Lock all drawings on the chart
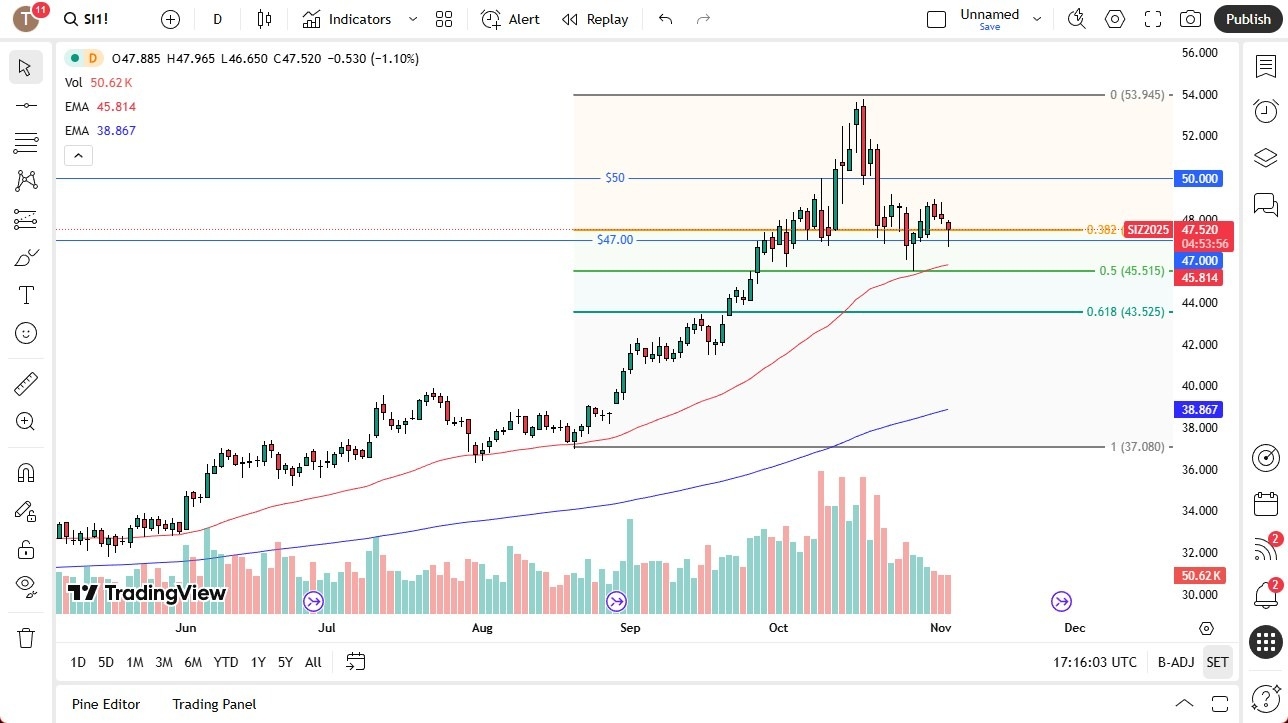Viewport: 1288px width, 723px height. (25, 549)
